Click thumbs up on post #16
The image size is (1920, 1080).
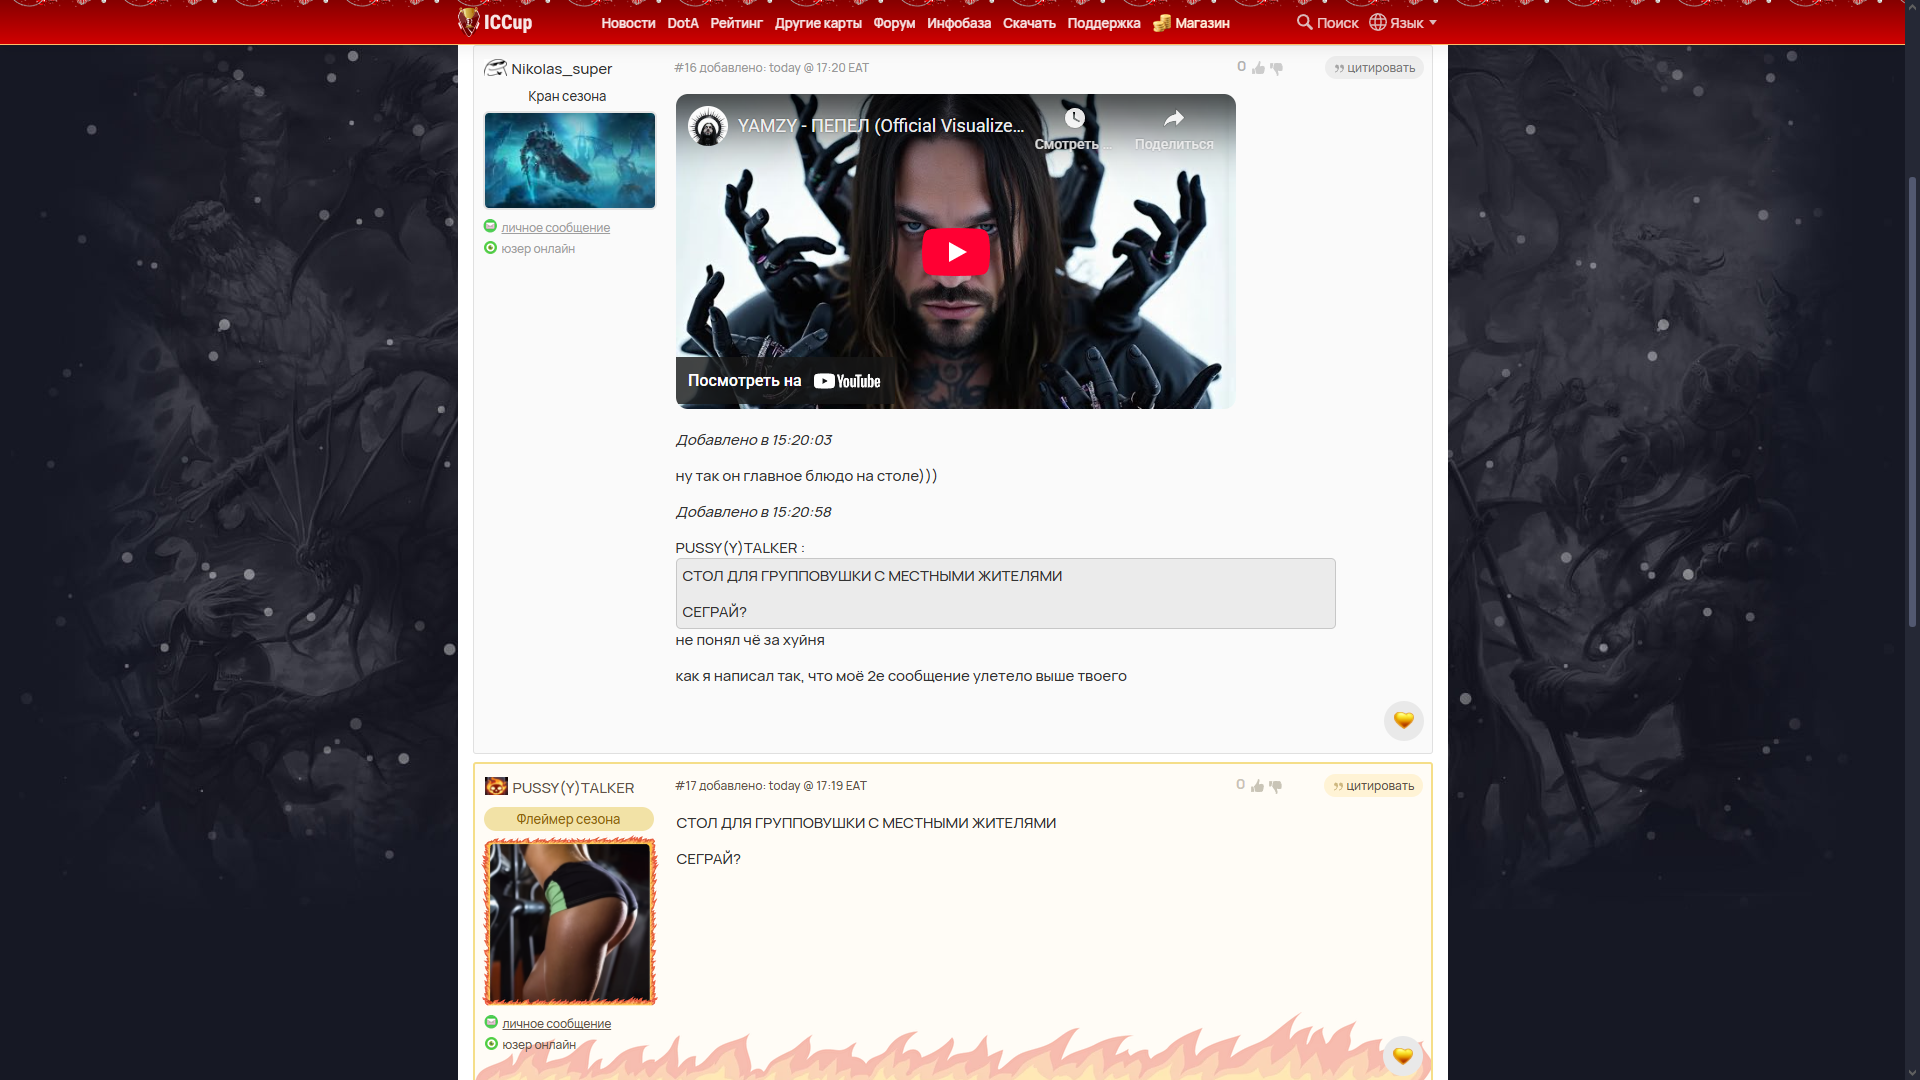(1258, 68)
